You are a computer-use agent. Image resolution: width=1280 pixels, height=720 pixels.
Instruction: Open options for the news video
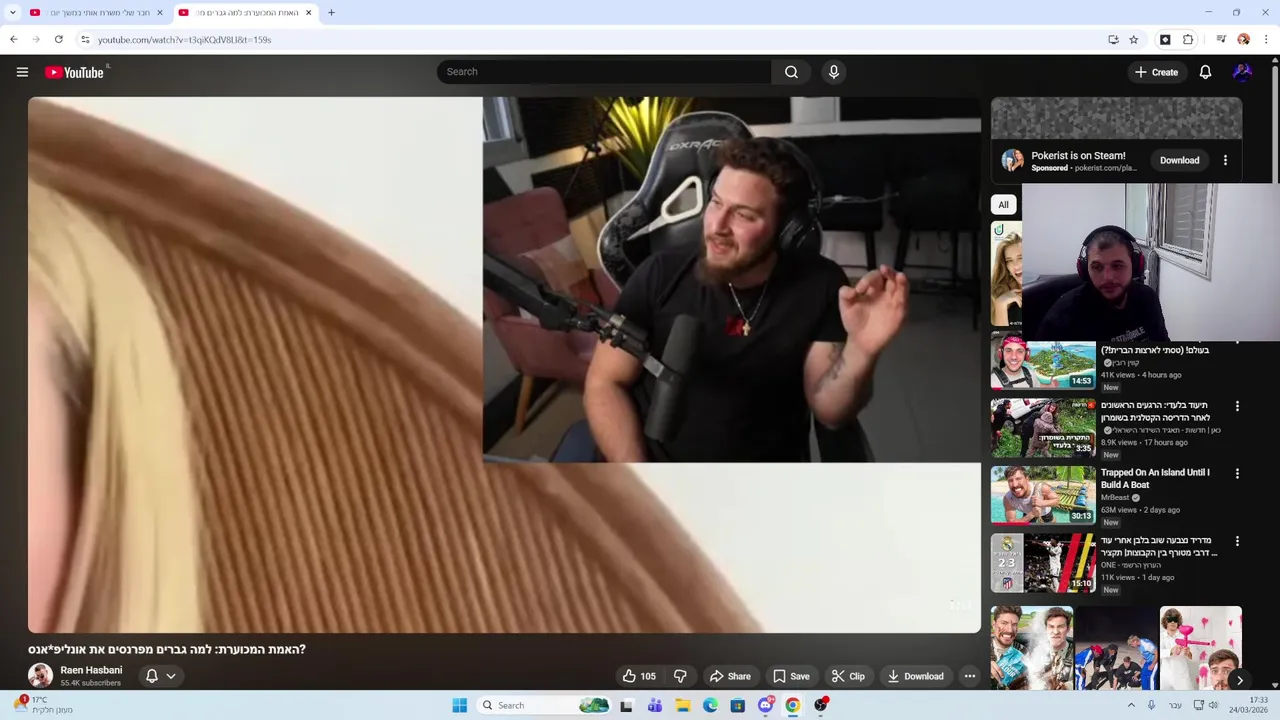click(x=1237, y=406)
